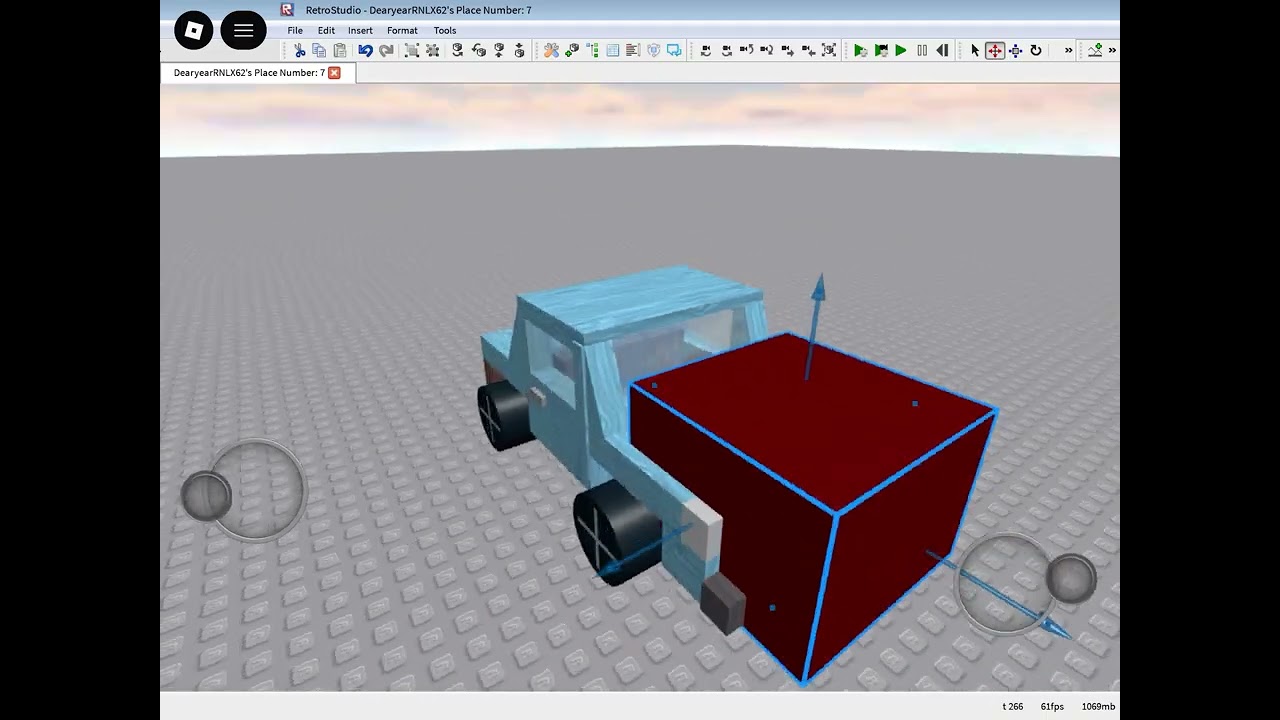Image resolution: width=1280 pixels, height=720 pixels.
Task: Click camera icon with left-pointing arrow
Action: [808, 50]
